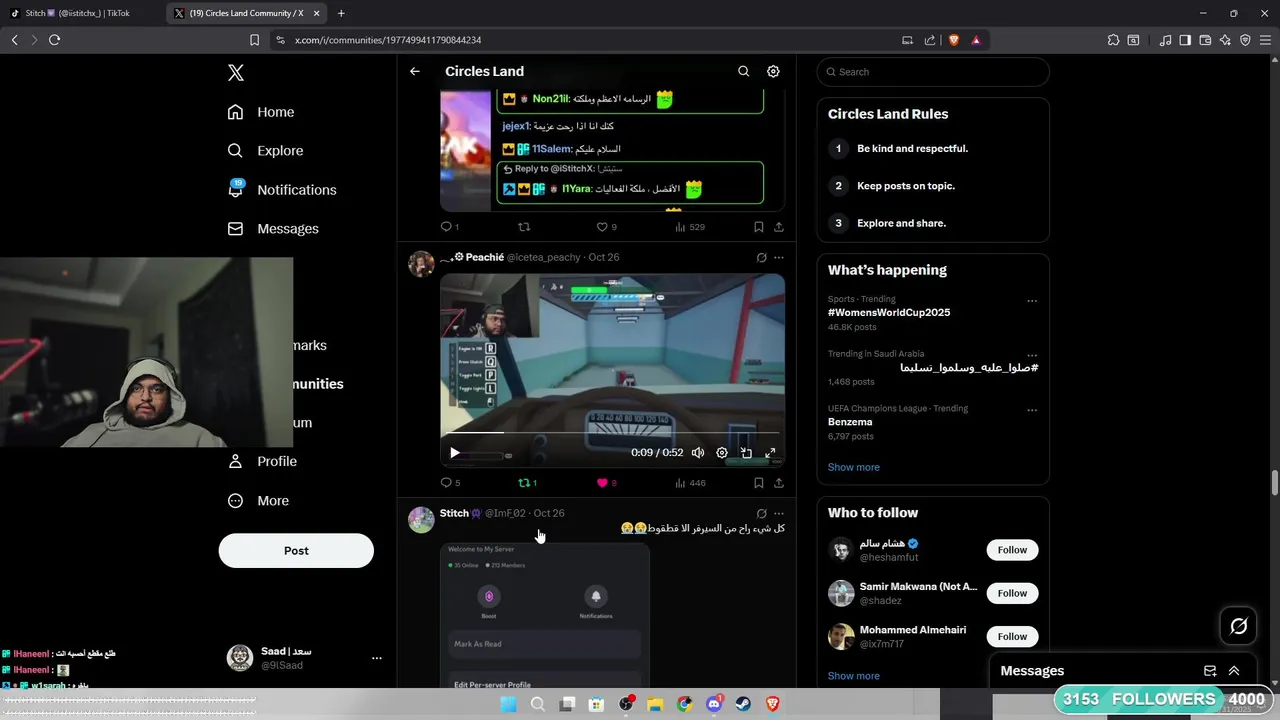Reload the page in browser toolbar
The height and width of the screenshot is (720, 1280).
click(x=54, y=40)
